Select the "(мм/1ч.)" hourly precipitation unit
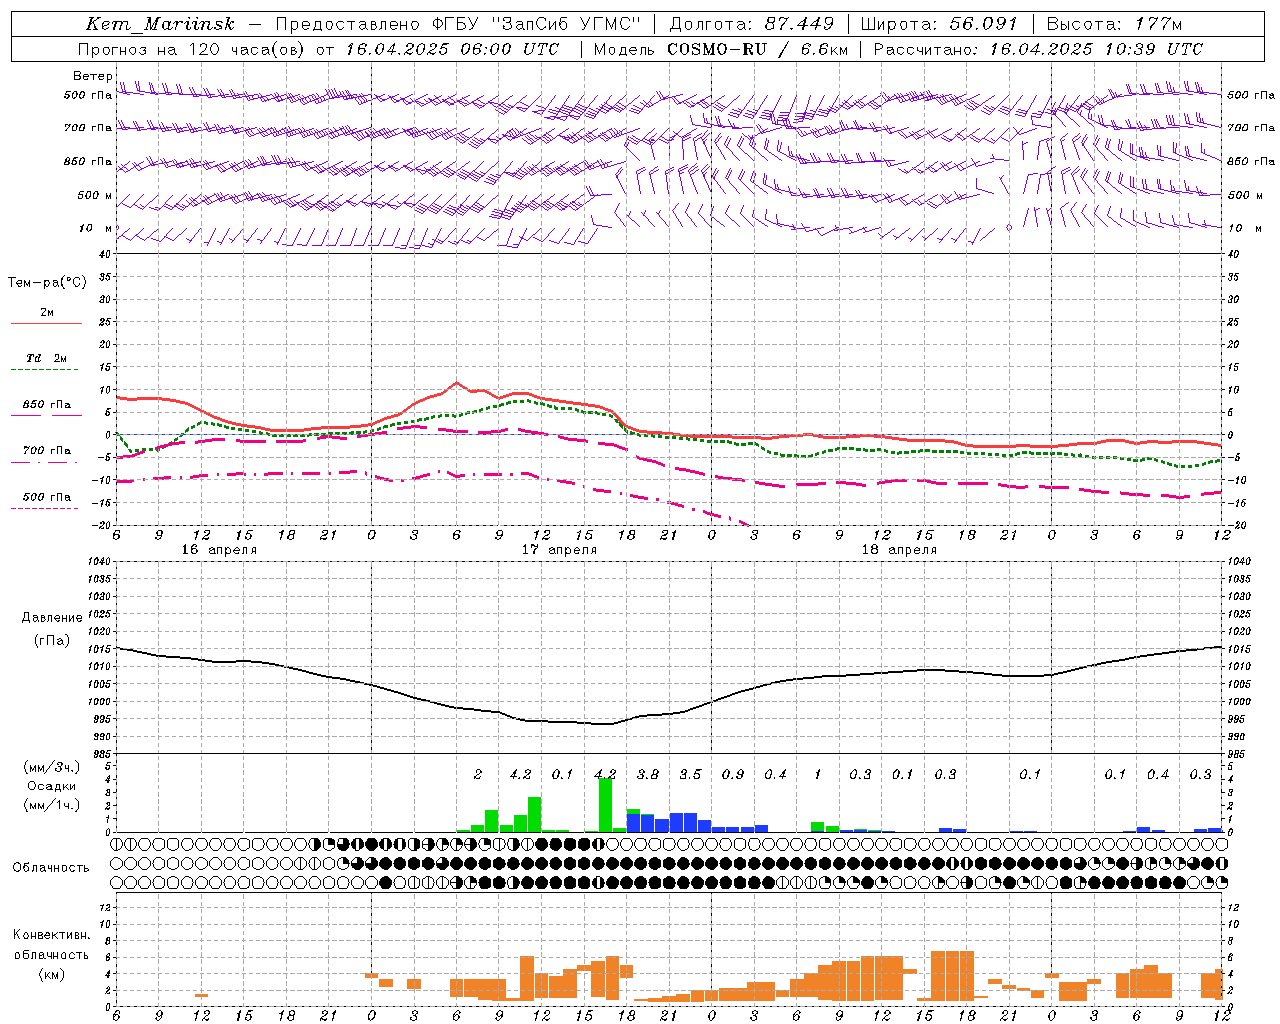1280x1024 pixels. (x=53, y=805)
